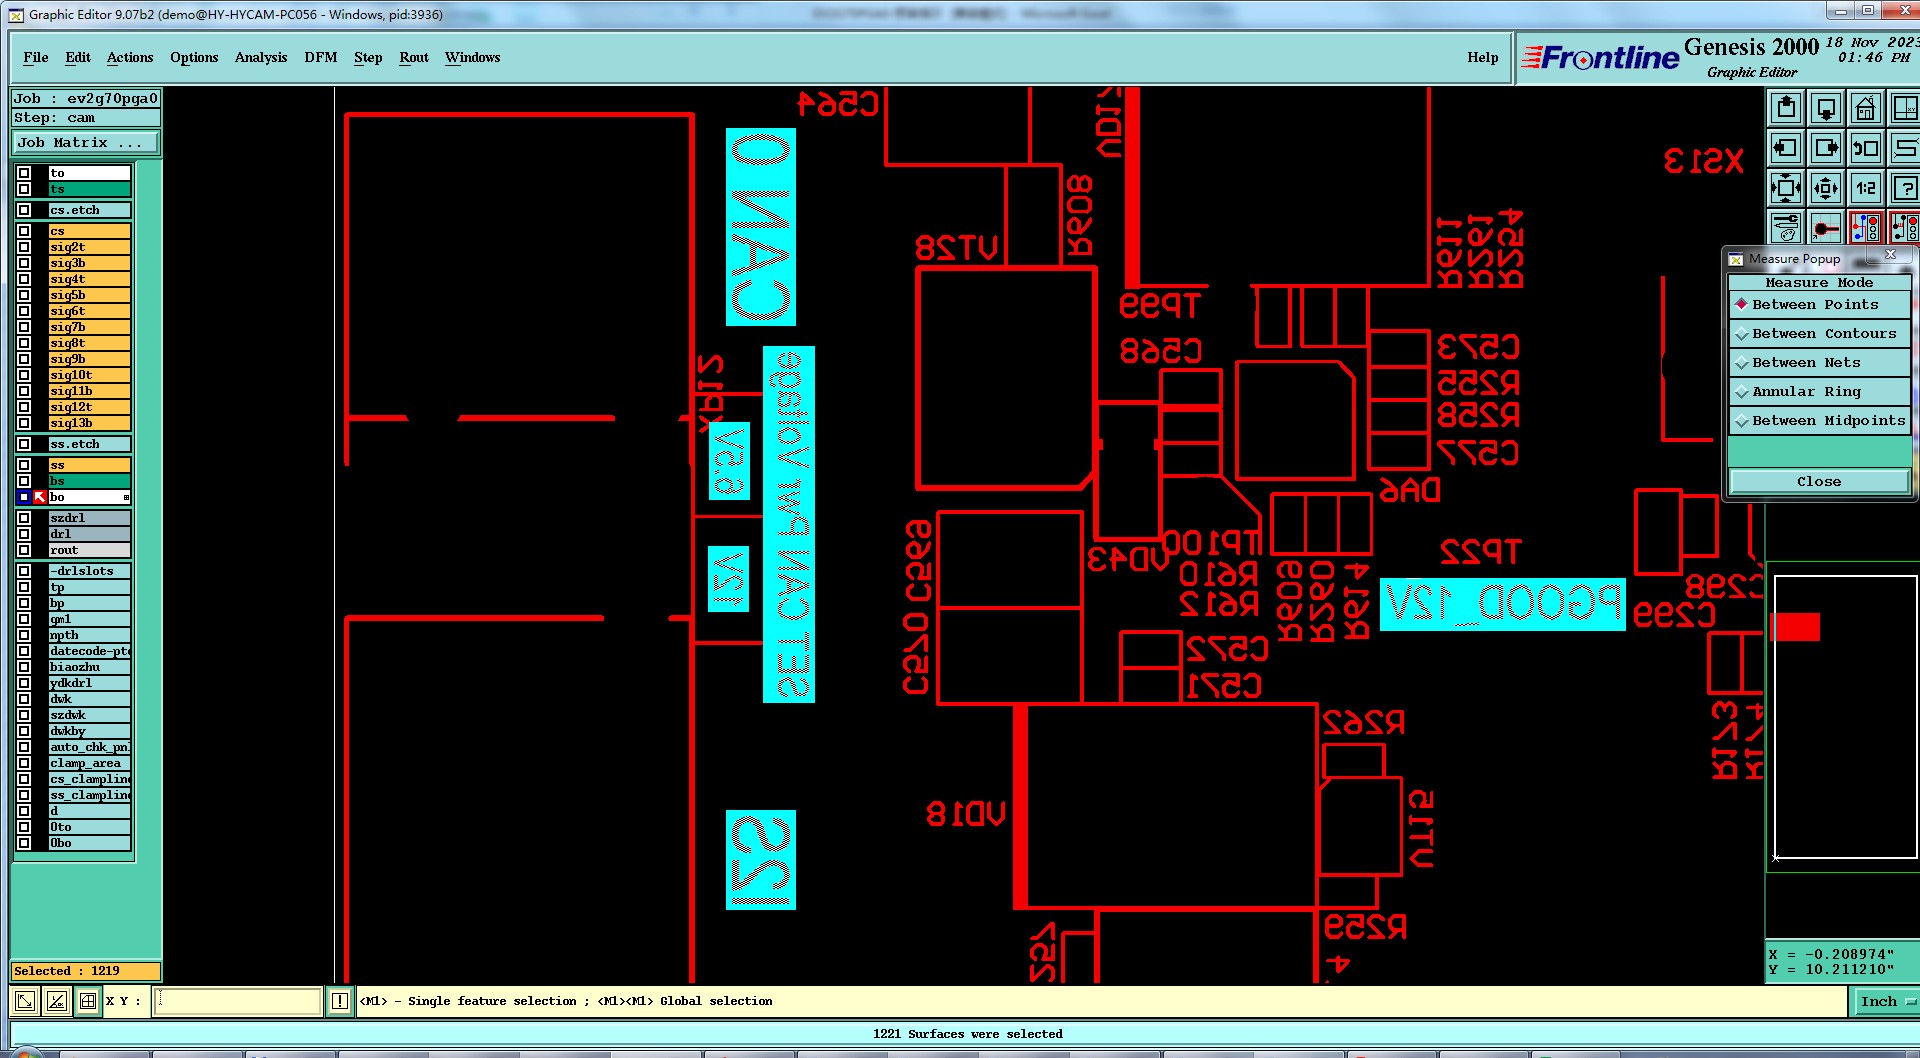
Task: Open the tools palette wrench icon
Action: 1786,227
